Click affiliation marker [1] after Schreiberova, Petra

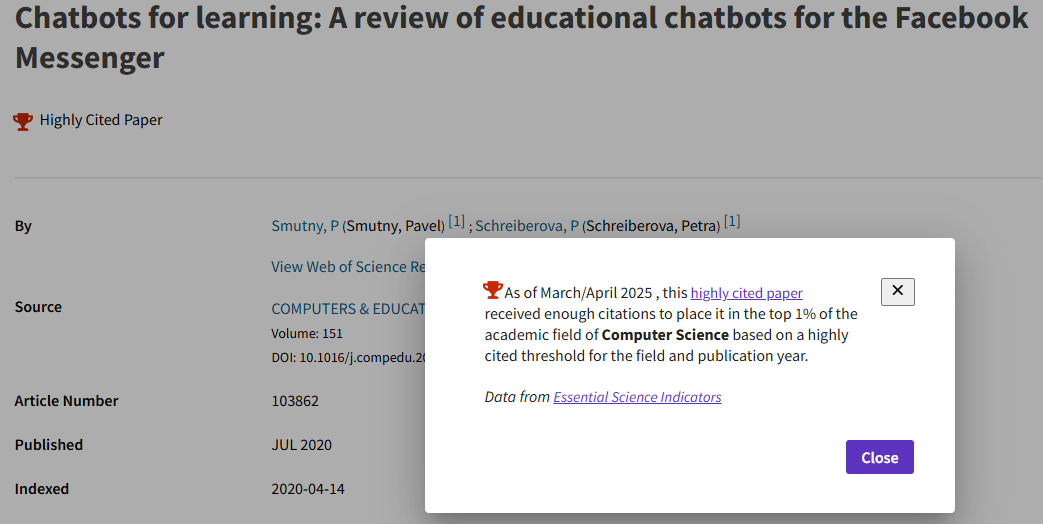click(x=732, y=221)
